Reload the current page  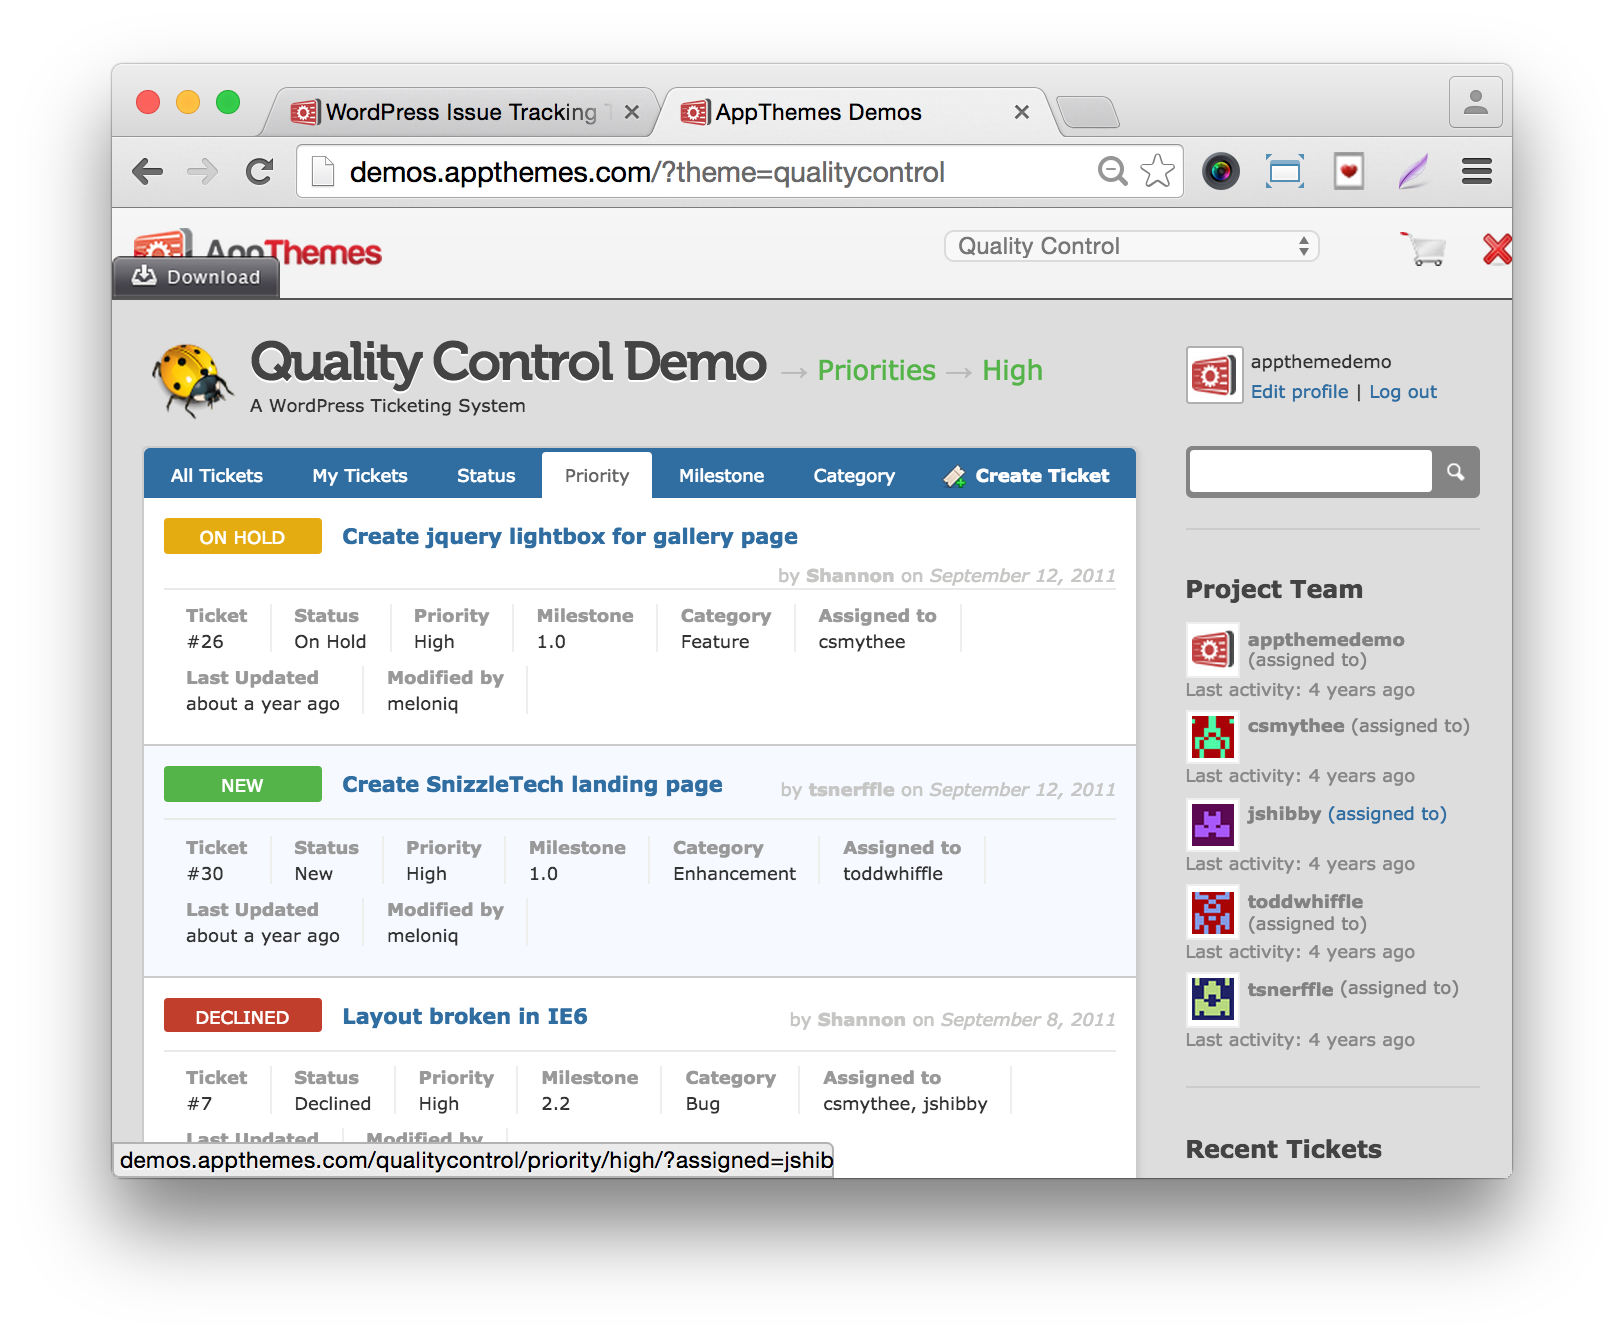click(x=259, y=171)
